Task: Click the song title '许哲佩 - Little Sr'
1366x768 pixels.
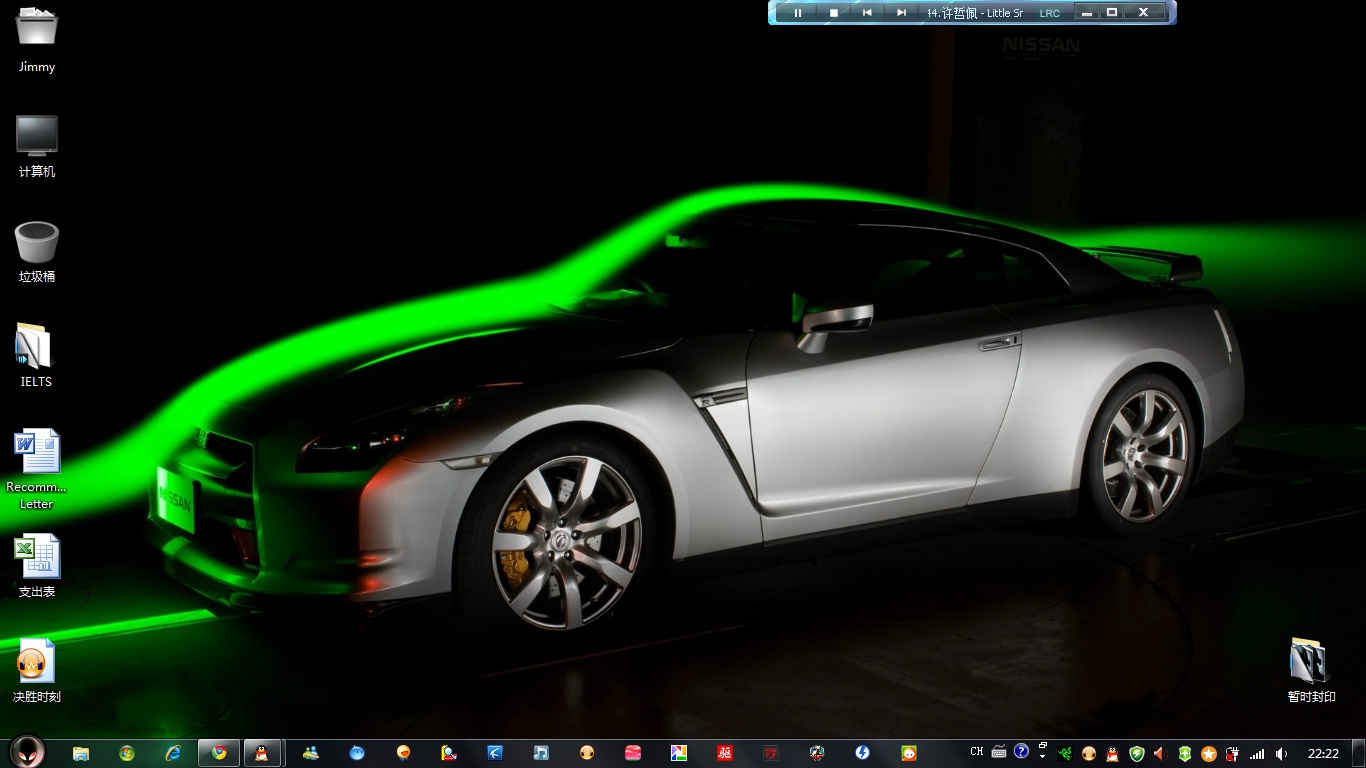Action: click(982, 13)
